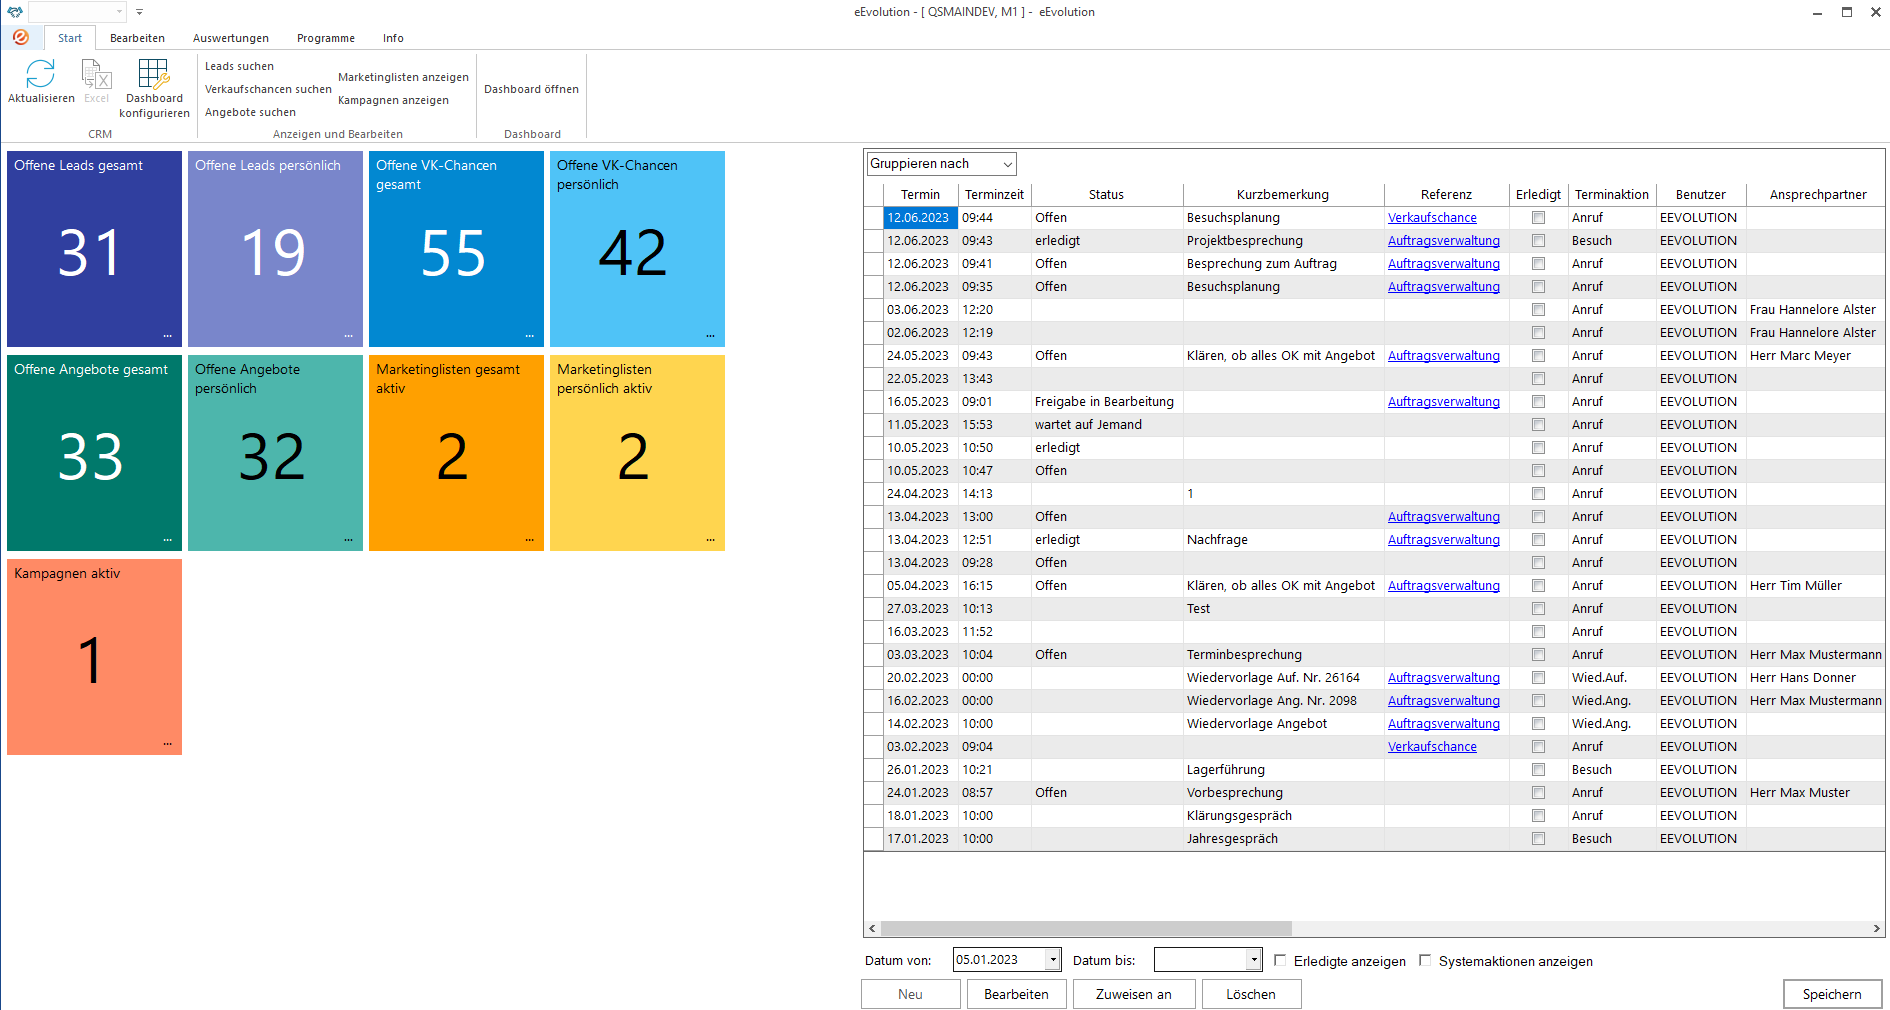The image size is (1890, 1010).
Task: Click the Bearbeiten button below table
Action: 1016,994
